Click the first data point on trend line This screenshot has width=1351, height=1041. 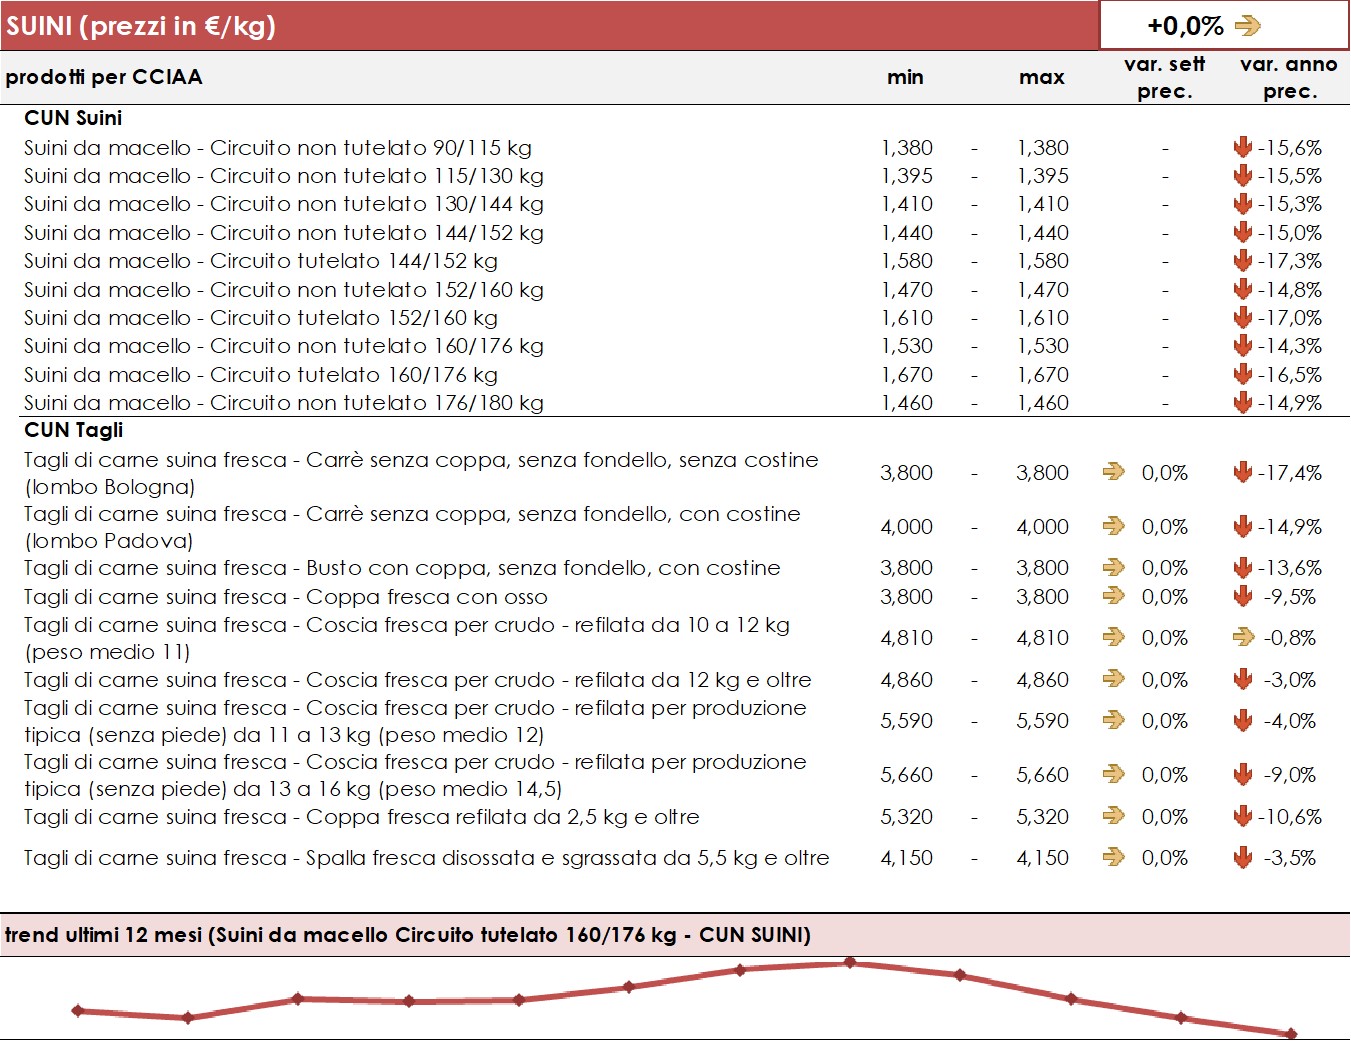click(x=78, y=1011)
